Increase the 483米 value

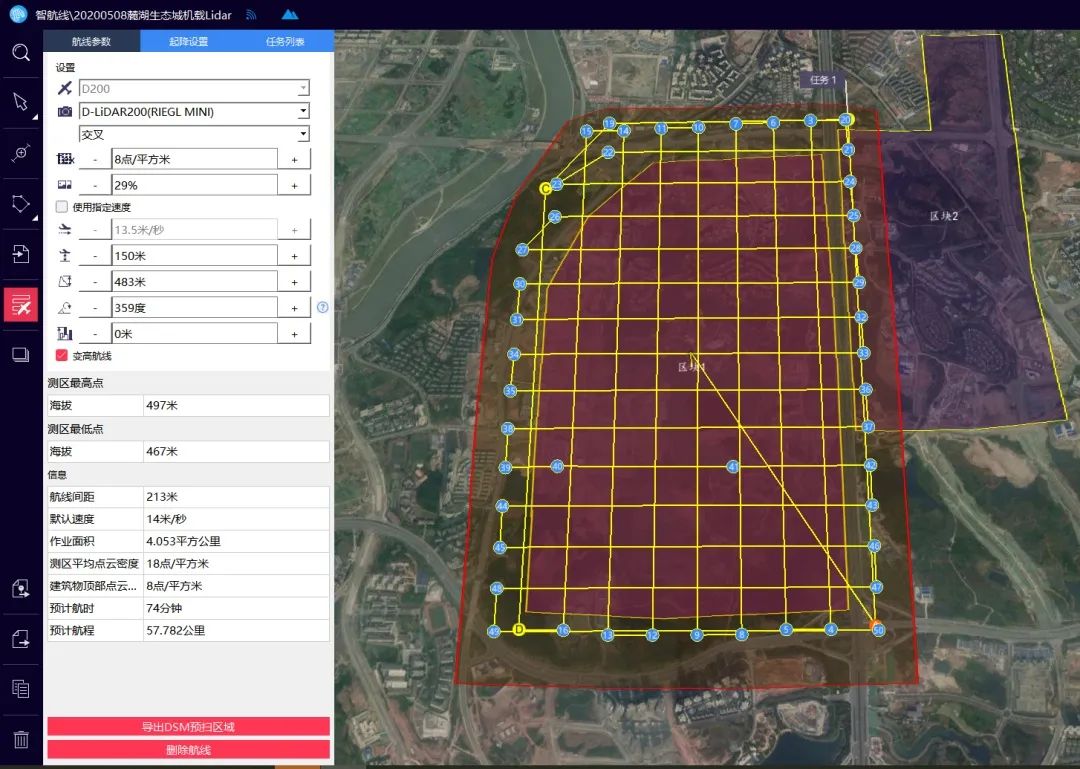[x=295, y=282]
